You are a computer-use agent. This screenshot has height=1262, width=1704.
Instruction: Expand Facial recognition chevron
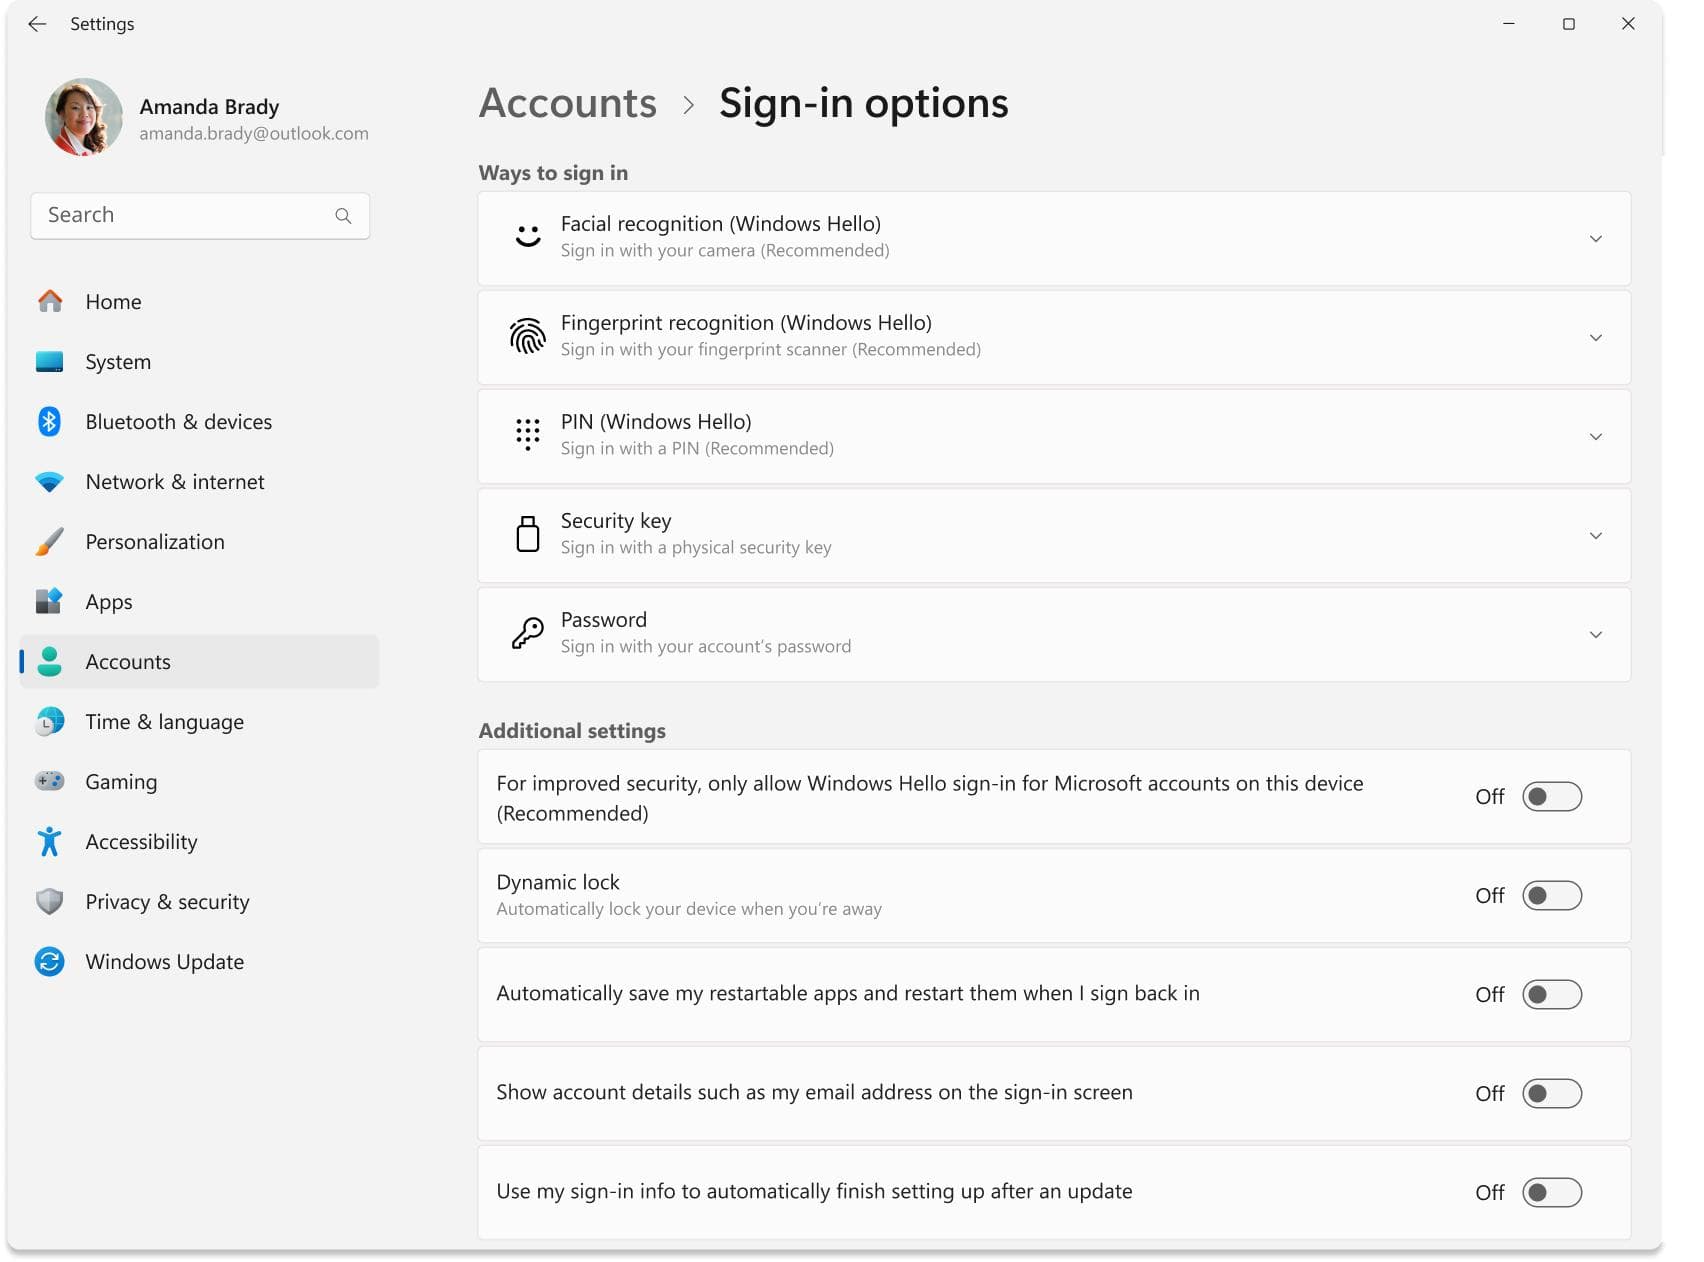1596,239
